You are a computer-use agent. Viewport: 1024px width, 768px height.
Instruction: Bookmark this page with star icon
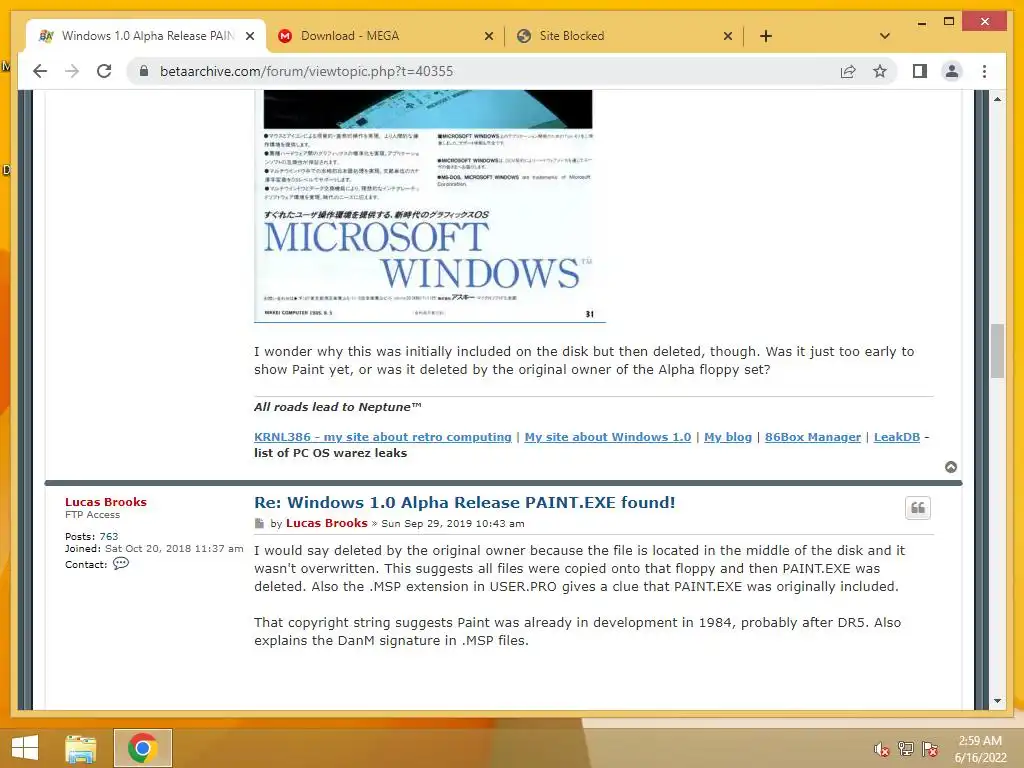880,71
